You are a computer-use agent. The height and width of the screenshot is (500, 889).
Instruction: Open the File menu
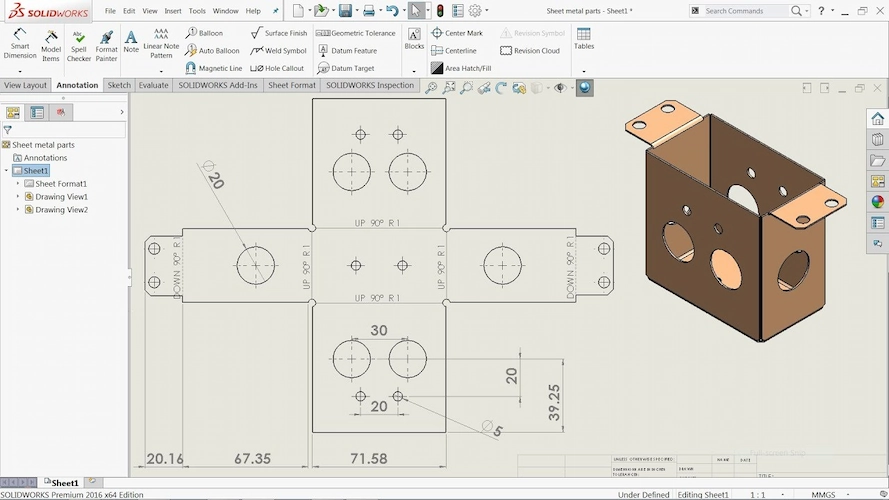110,11
